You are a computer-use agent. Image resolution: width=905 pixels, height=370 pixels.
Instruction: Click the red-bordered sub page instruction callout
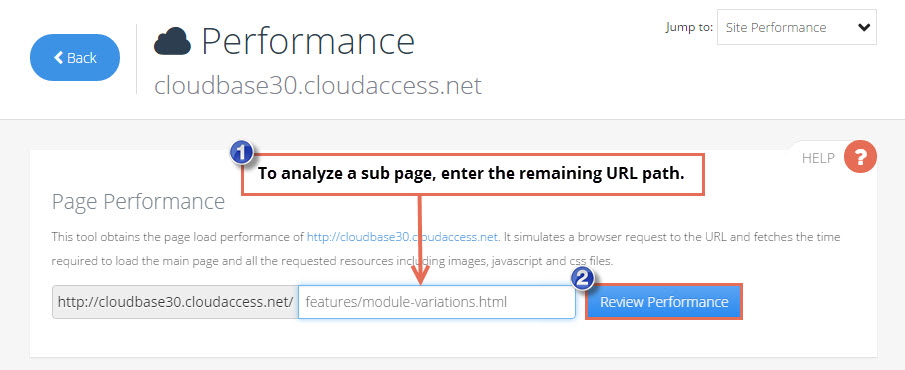pyautogui.click(x=473, y=174)
